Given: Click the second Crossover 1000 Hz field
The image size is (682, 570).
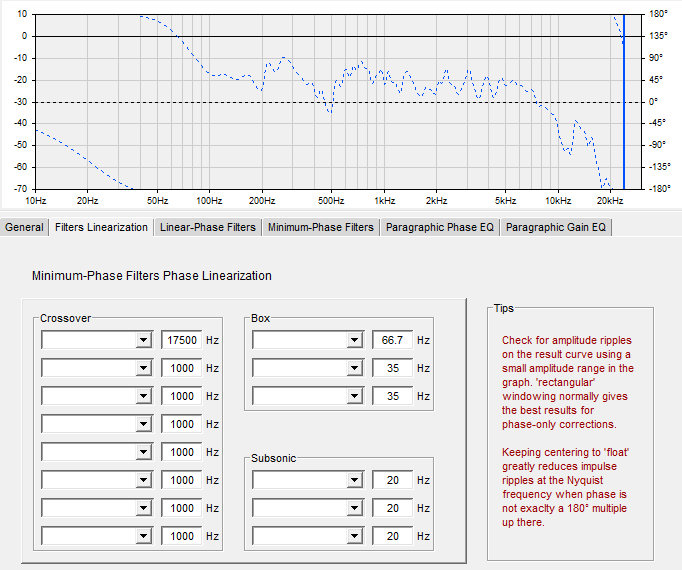Looking at the screenshot, I should pyautogui.click(x=181, y=368).
